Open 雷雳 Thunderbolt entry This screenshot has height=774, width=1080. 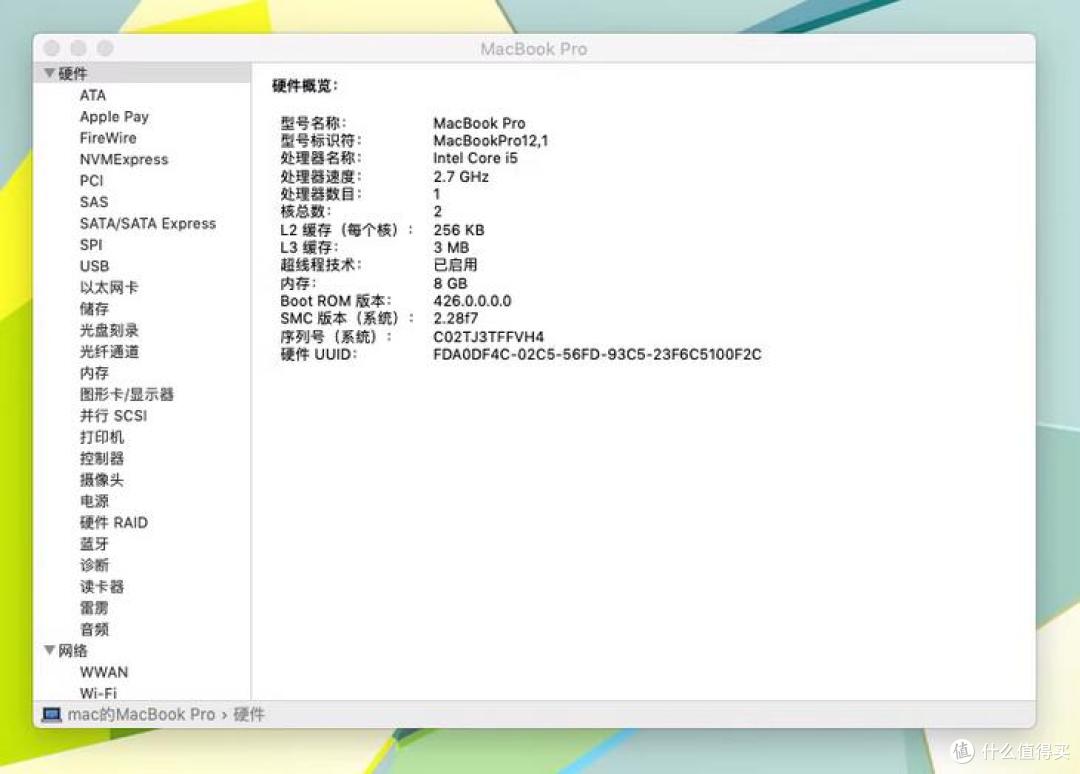click(94, 607)
